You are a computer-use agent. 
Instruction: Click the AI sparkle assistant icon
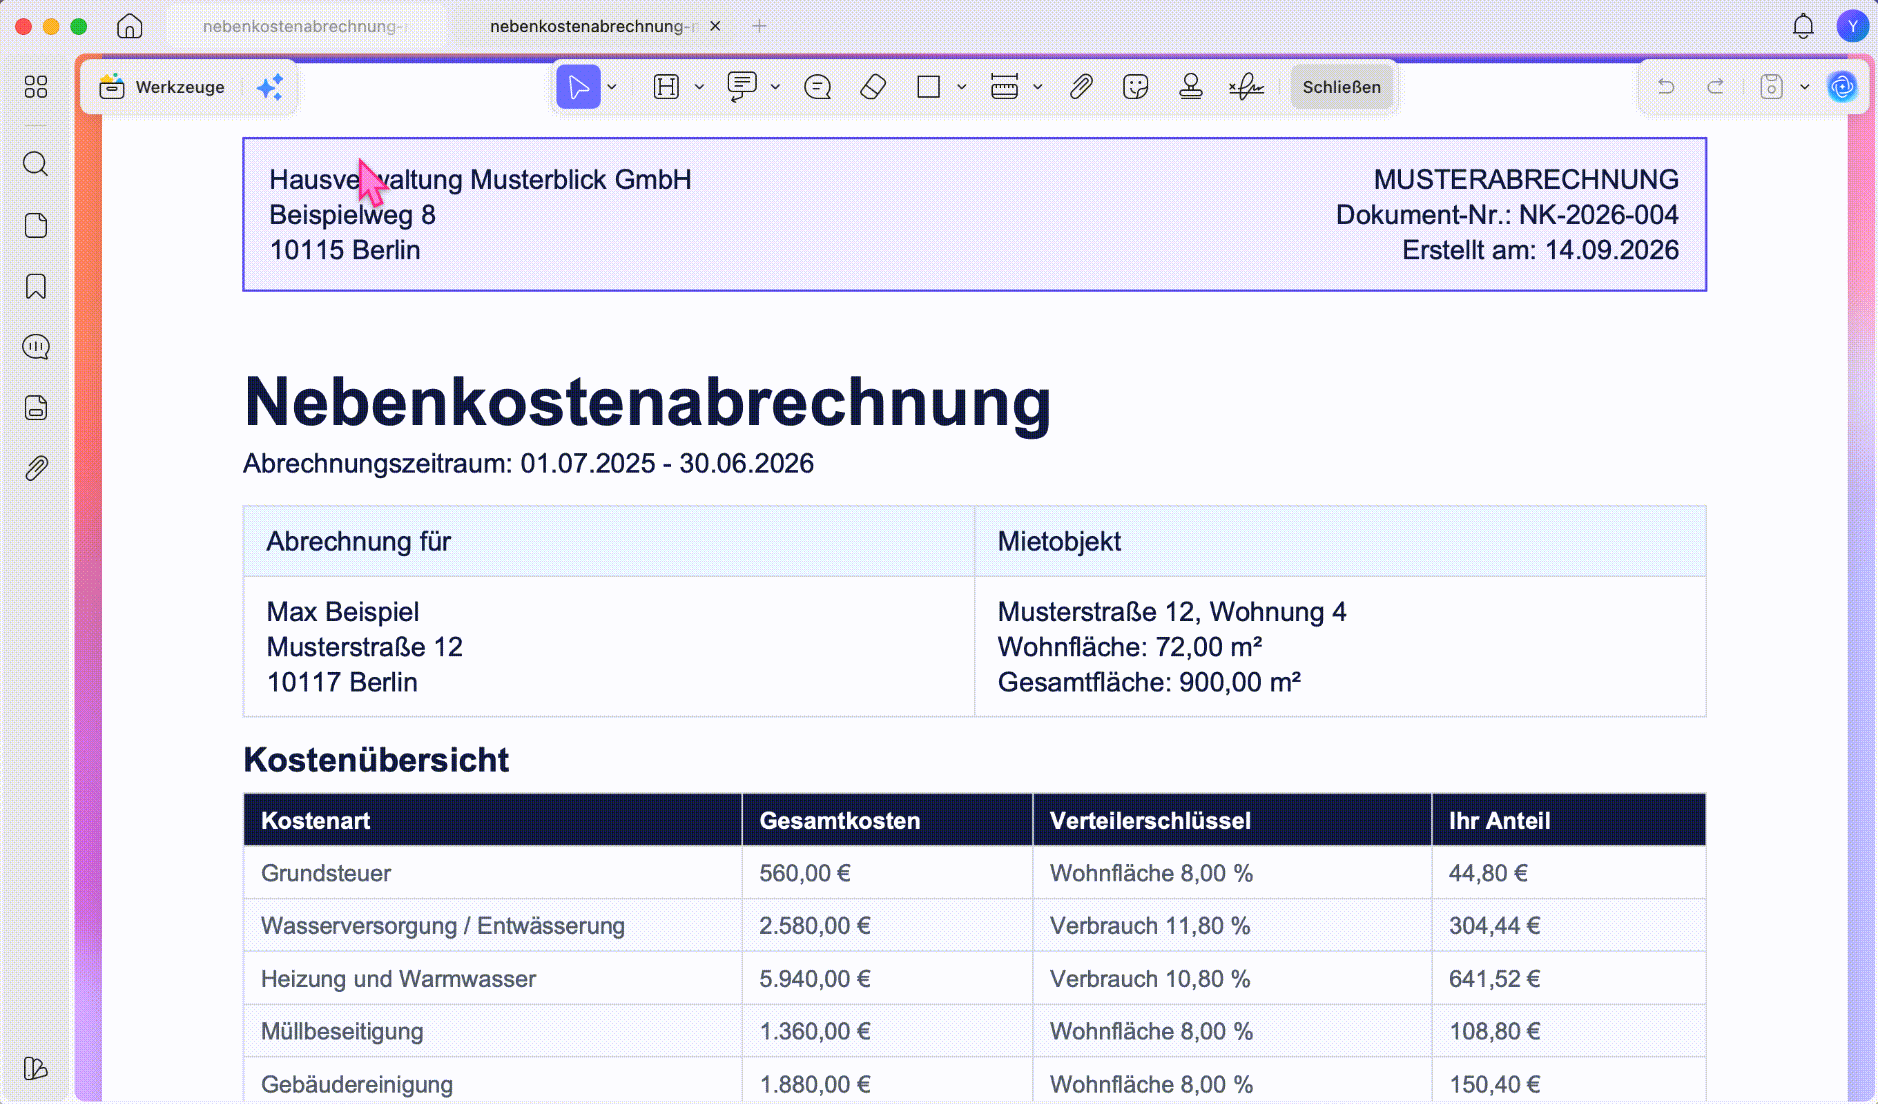point(270,87)
